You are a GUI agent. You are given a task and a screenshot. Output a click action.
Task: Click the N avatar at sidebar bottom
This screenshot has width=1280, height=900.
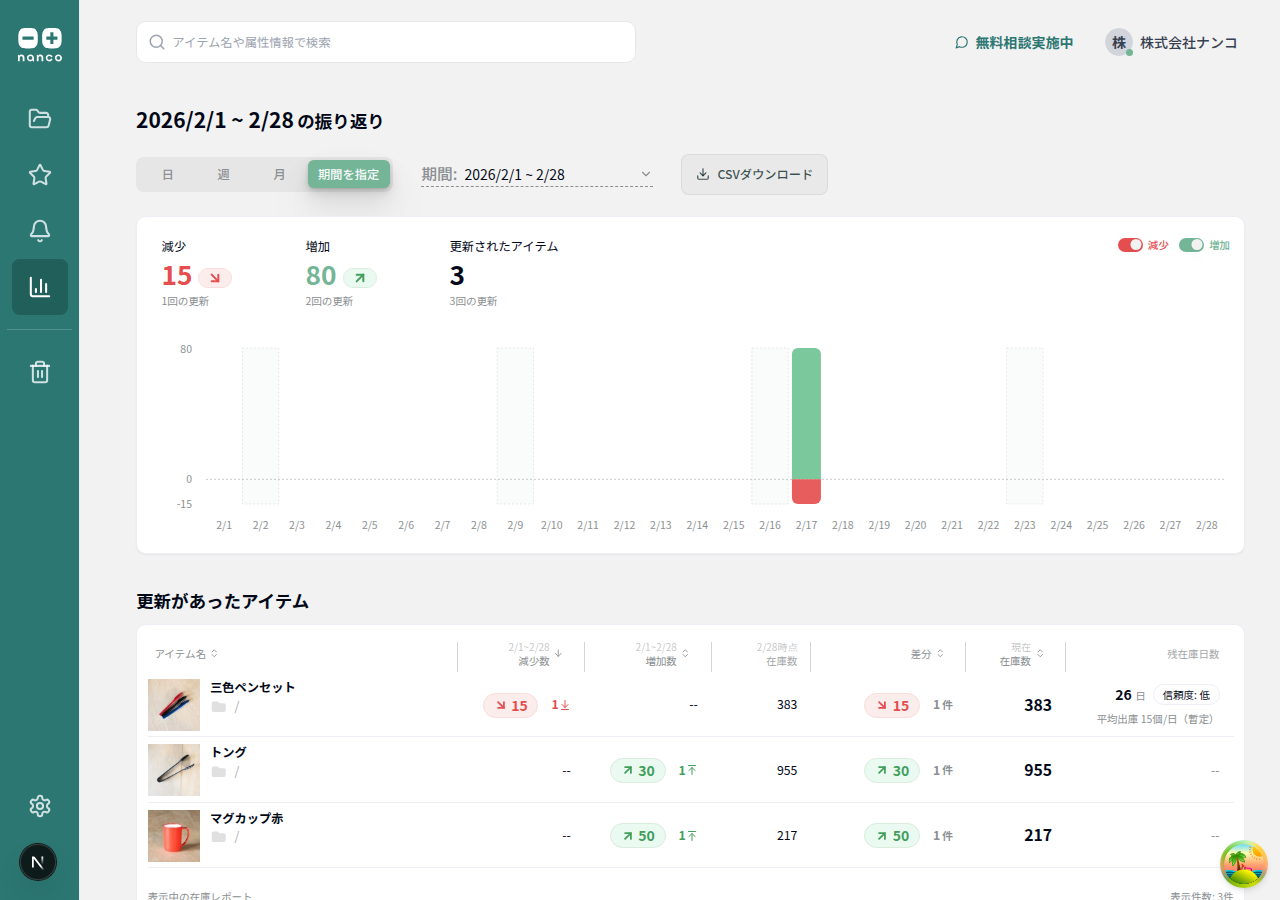tap(38, 861)
